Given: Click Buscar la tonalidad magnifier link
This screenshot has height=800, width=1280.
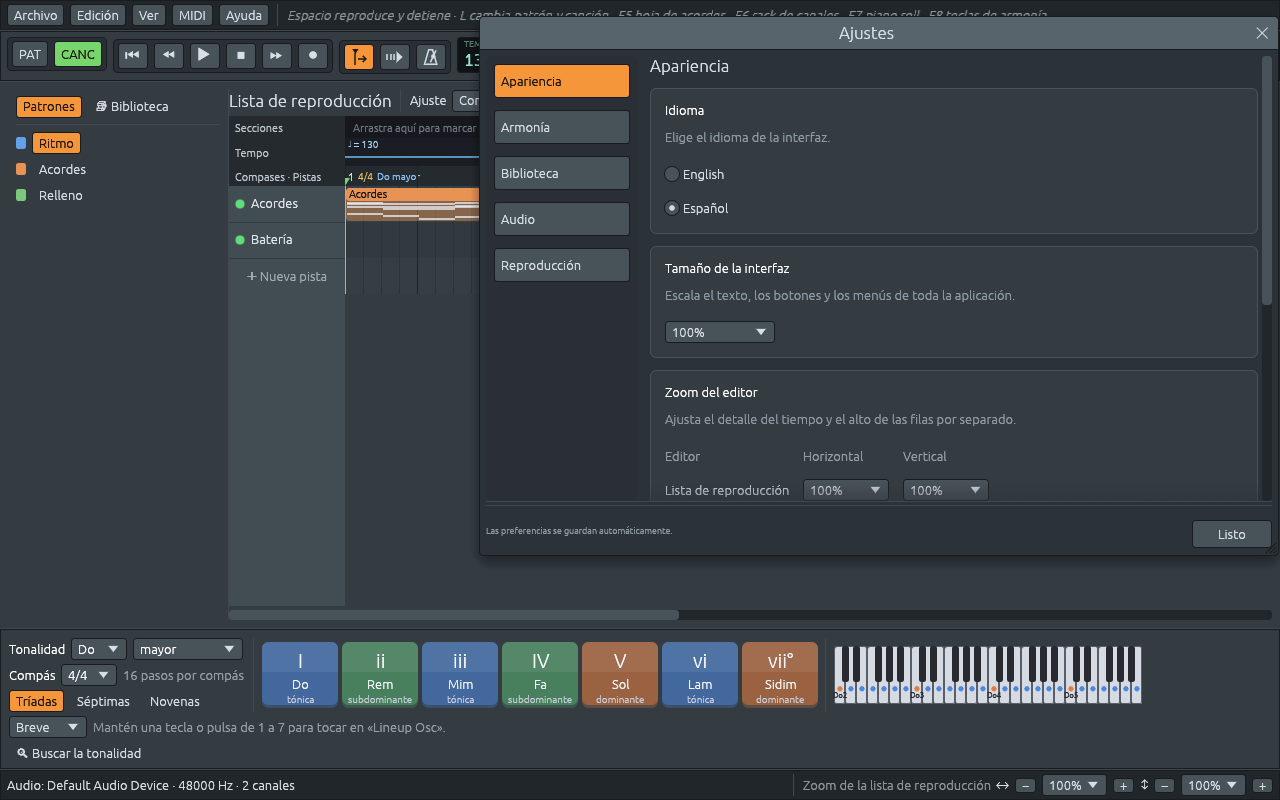Looking at the screenshot, I should pos(79,753).
